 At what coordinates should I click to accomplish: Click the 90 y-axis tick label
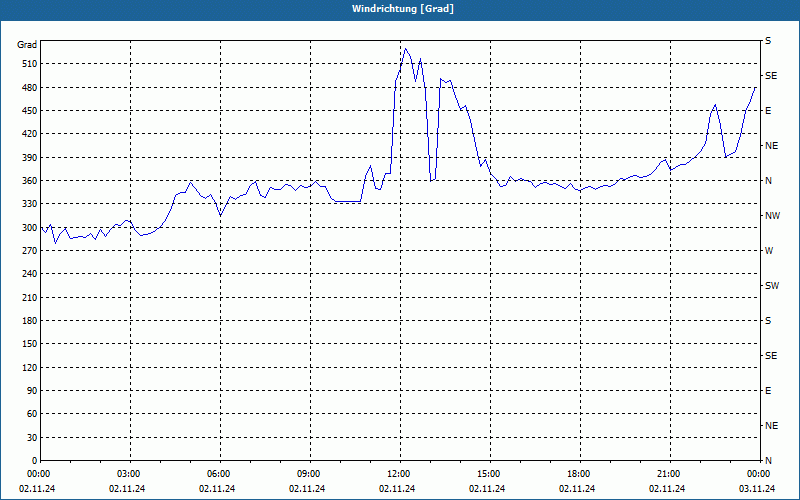click(32, 390)
